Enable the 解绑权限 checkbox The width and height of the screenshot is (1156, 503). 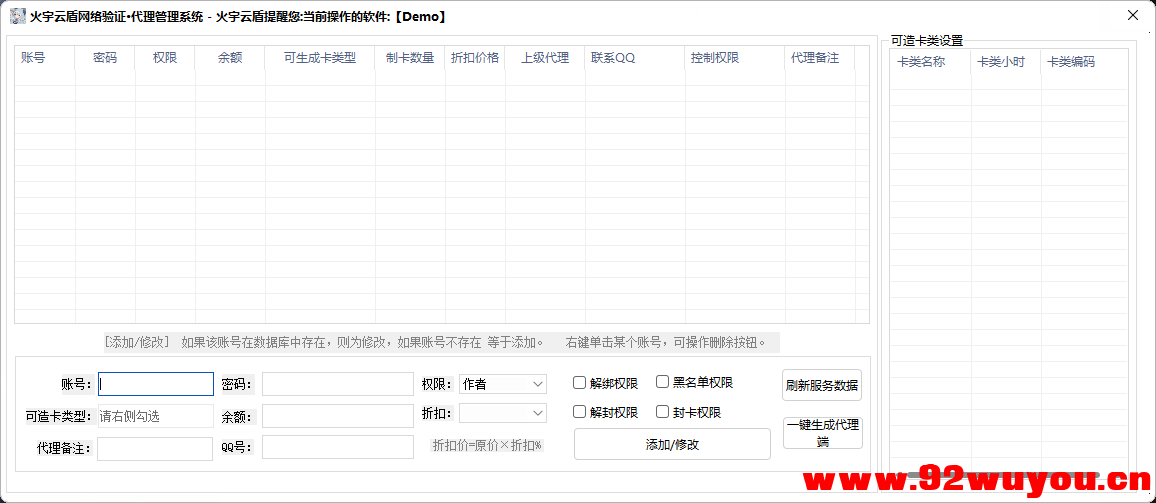[x=580, y=383]
